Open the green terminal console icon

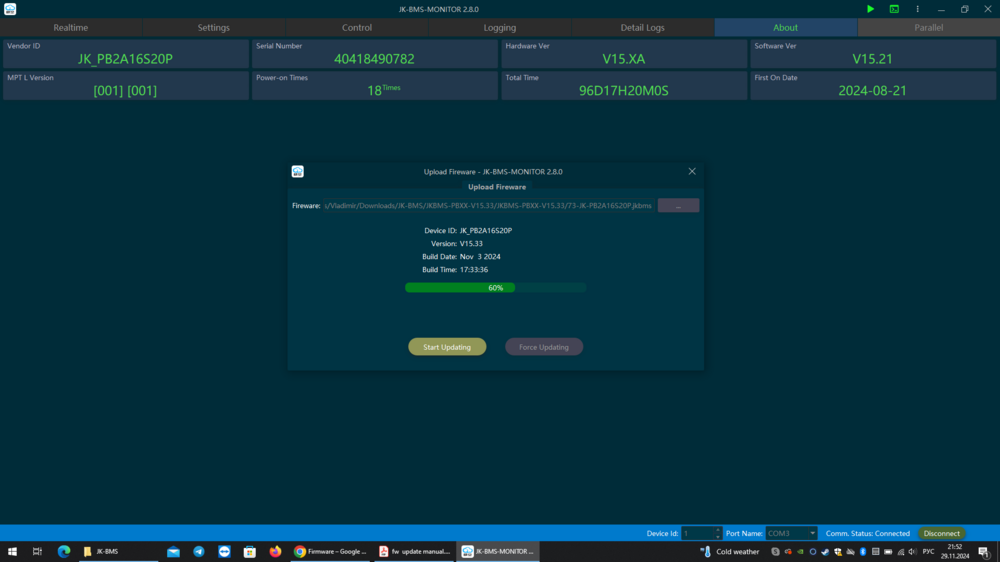(x=894, y=9)
